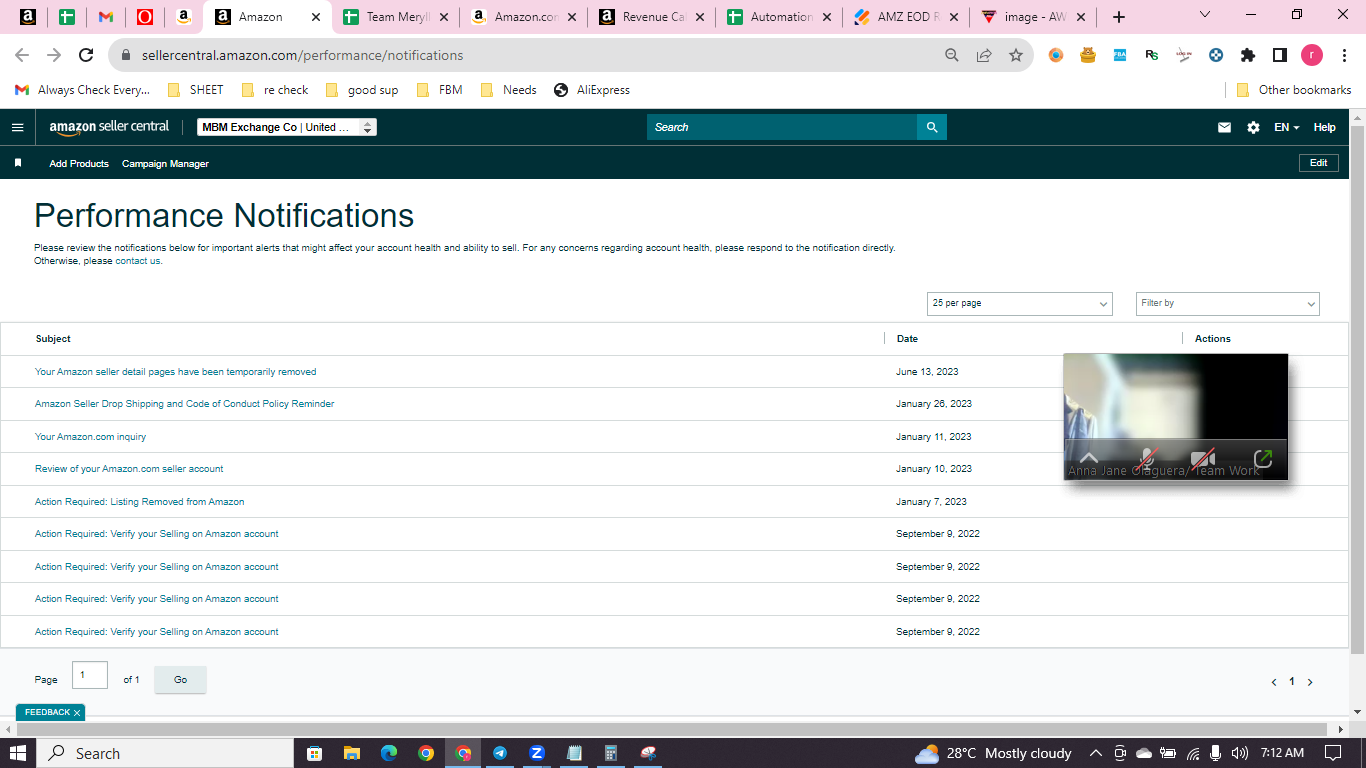Switch to the AMZ EOD tab

906,17
